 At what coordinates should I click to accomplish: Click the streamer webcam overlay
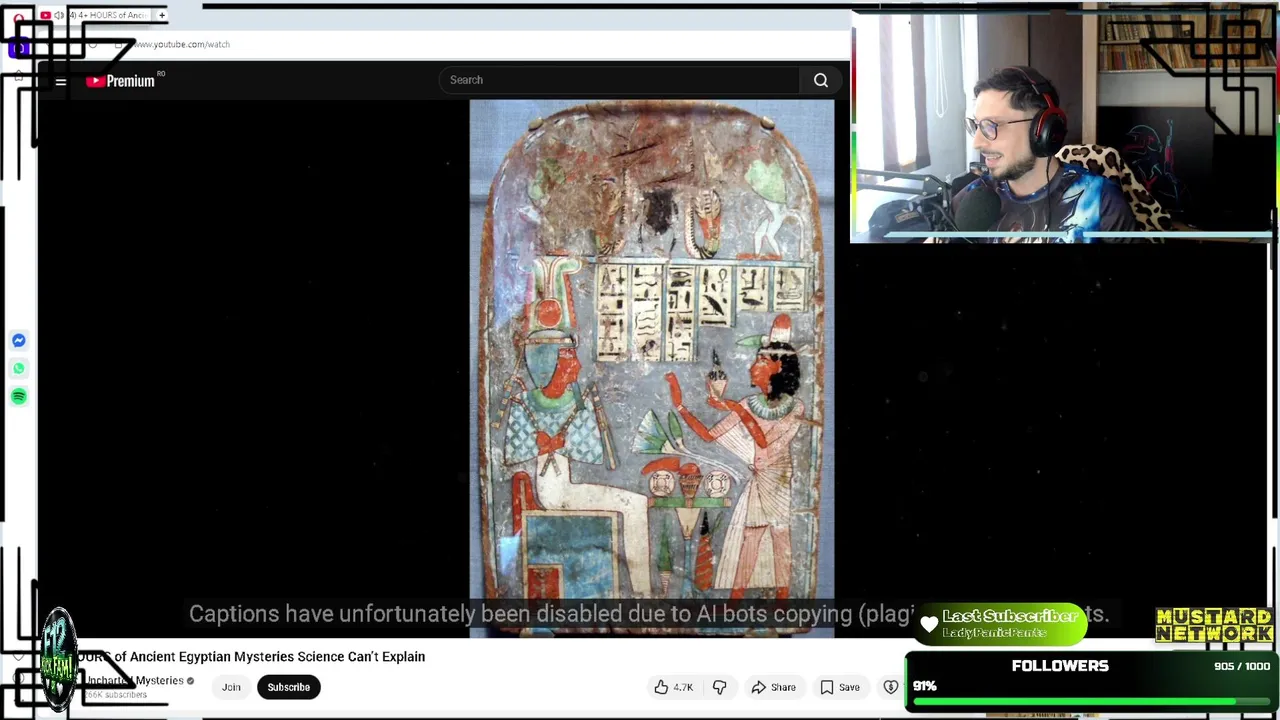click(1063, 127)
